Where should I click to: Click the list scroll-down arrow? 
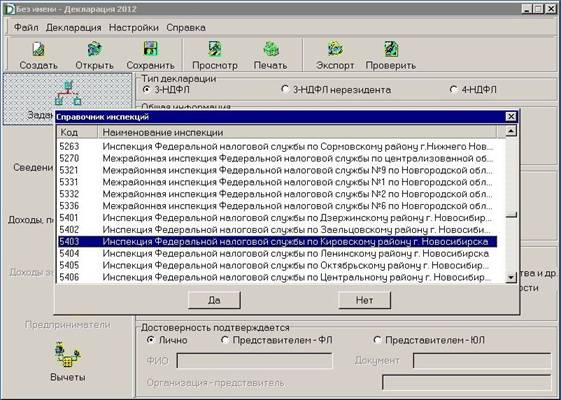pyautogui.click(x=511, y=277)
